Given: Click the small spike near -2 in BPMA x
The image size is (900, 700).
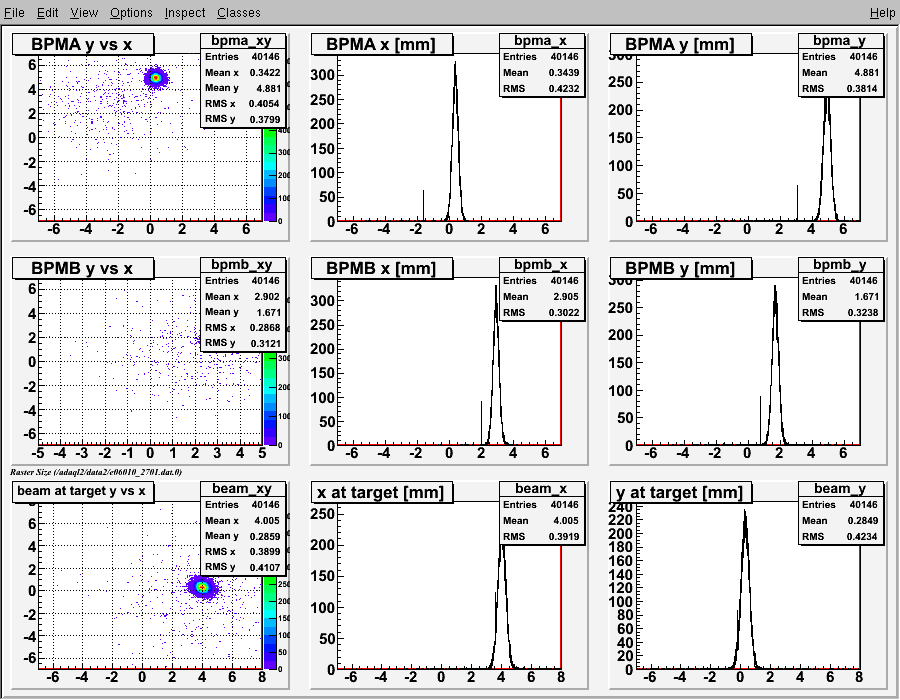Looking at the screenshot, I should click(x=424, y=205).
